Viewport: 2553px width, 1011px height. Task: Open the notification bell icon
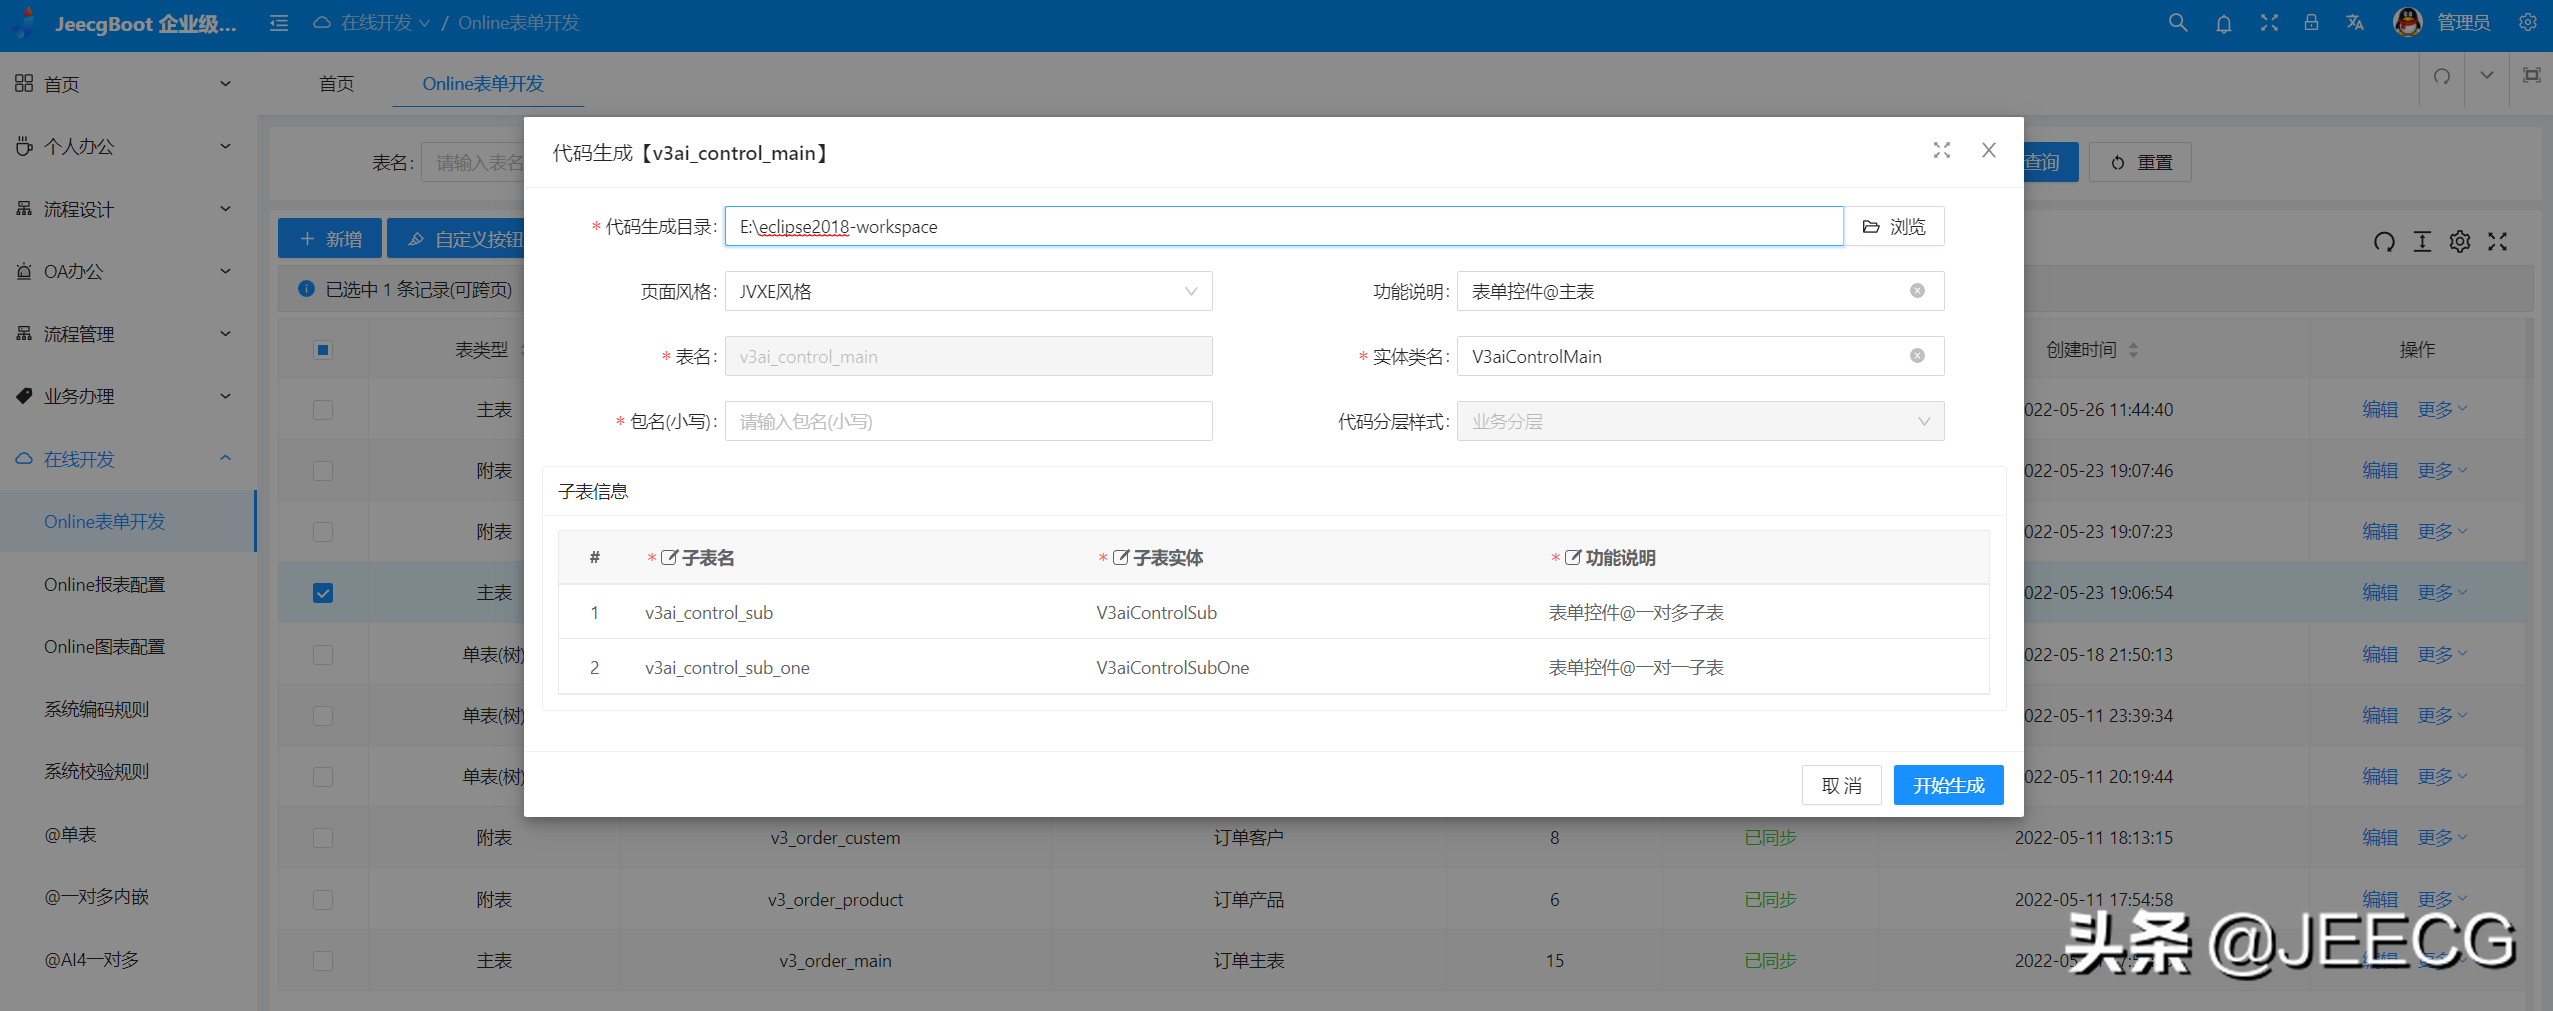(2223, 22)
